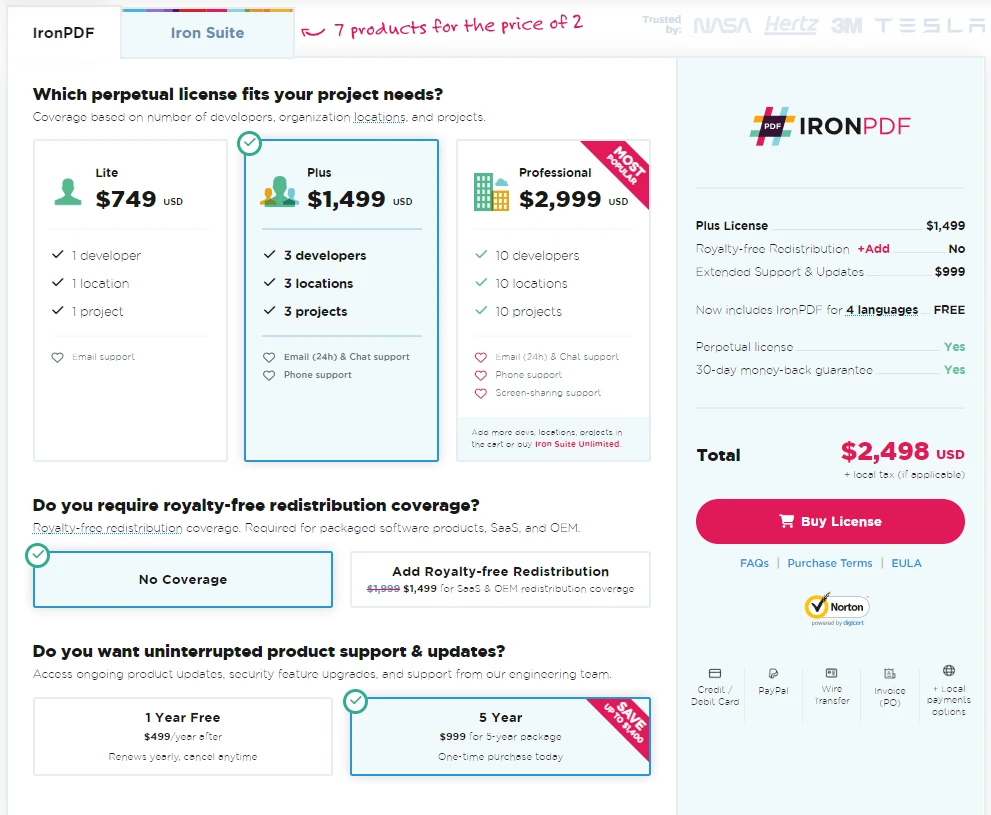
Task: Select the Lite $749 license option
Action: pos(130,300)
